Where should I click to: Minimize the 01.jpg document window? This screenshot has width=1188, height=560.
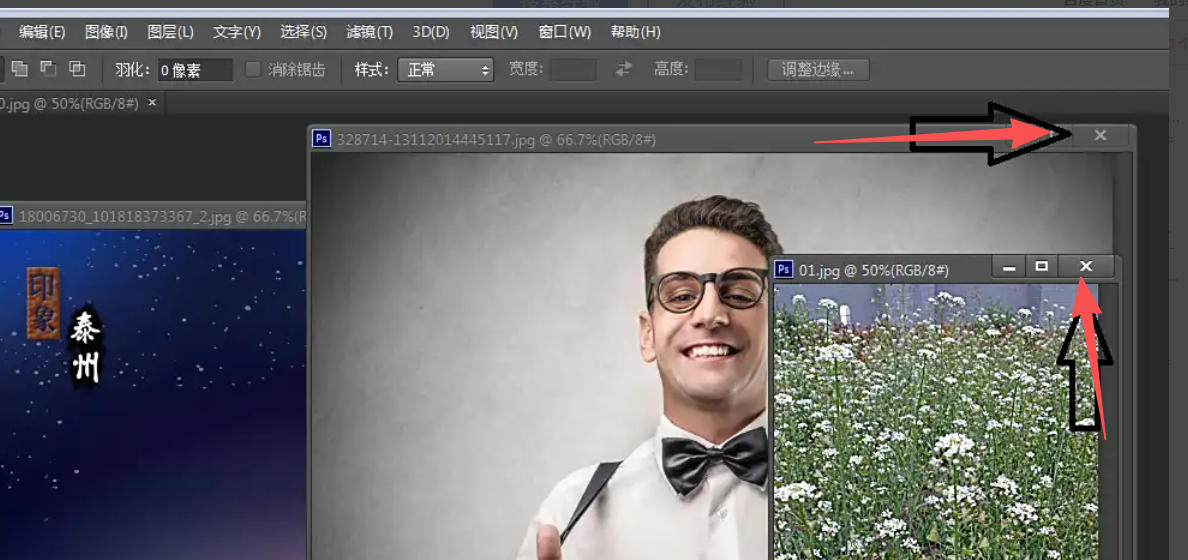tap(1010, 267)
